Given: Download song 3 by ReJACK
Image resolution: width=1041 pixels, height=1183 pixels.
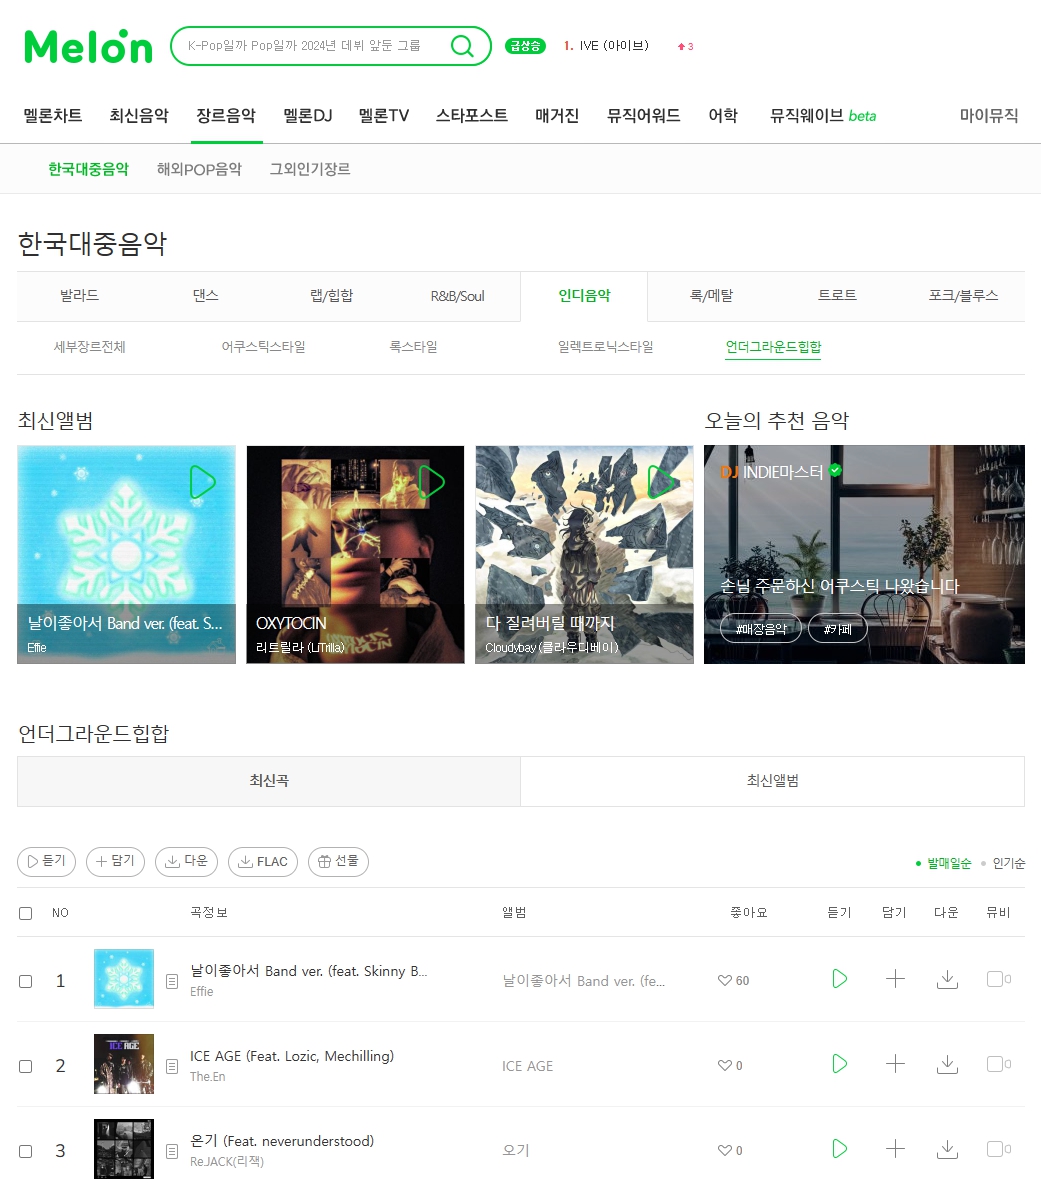Looking at the screenshot, I should pyautogui.click(x=947, y=1149).
